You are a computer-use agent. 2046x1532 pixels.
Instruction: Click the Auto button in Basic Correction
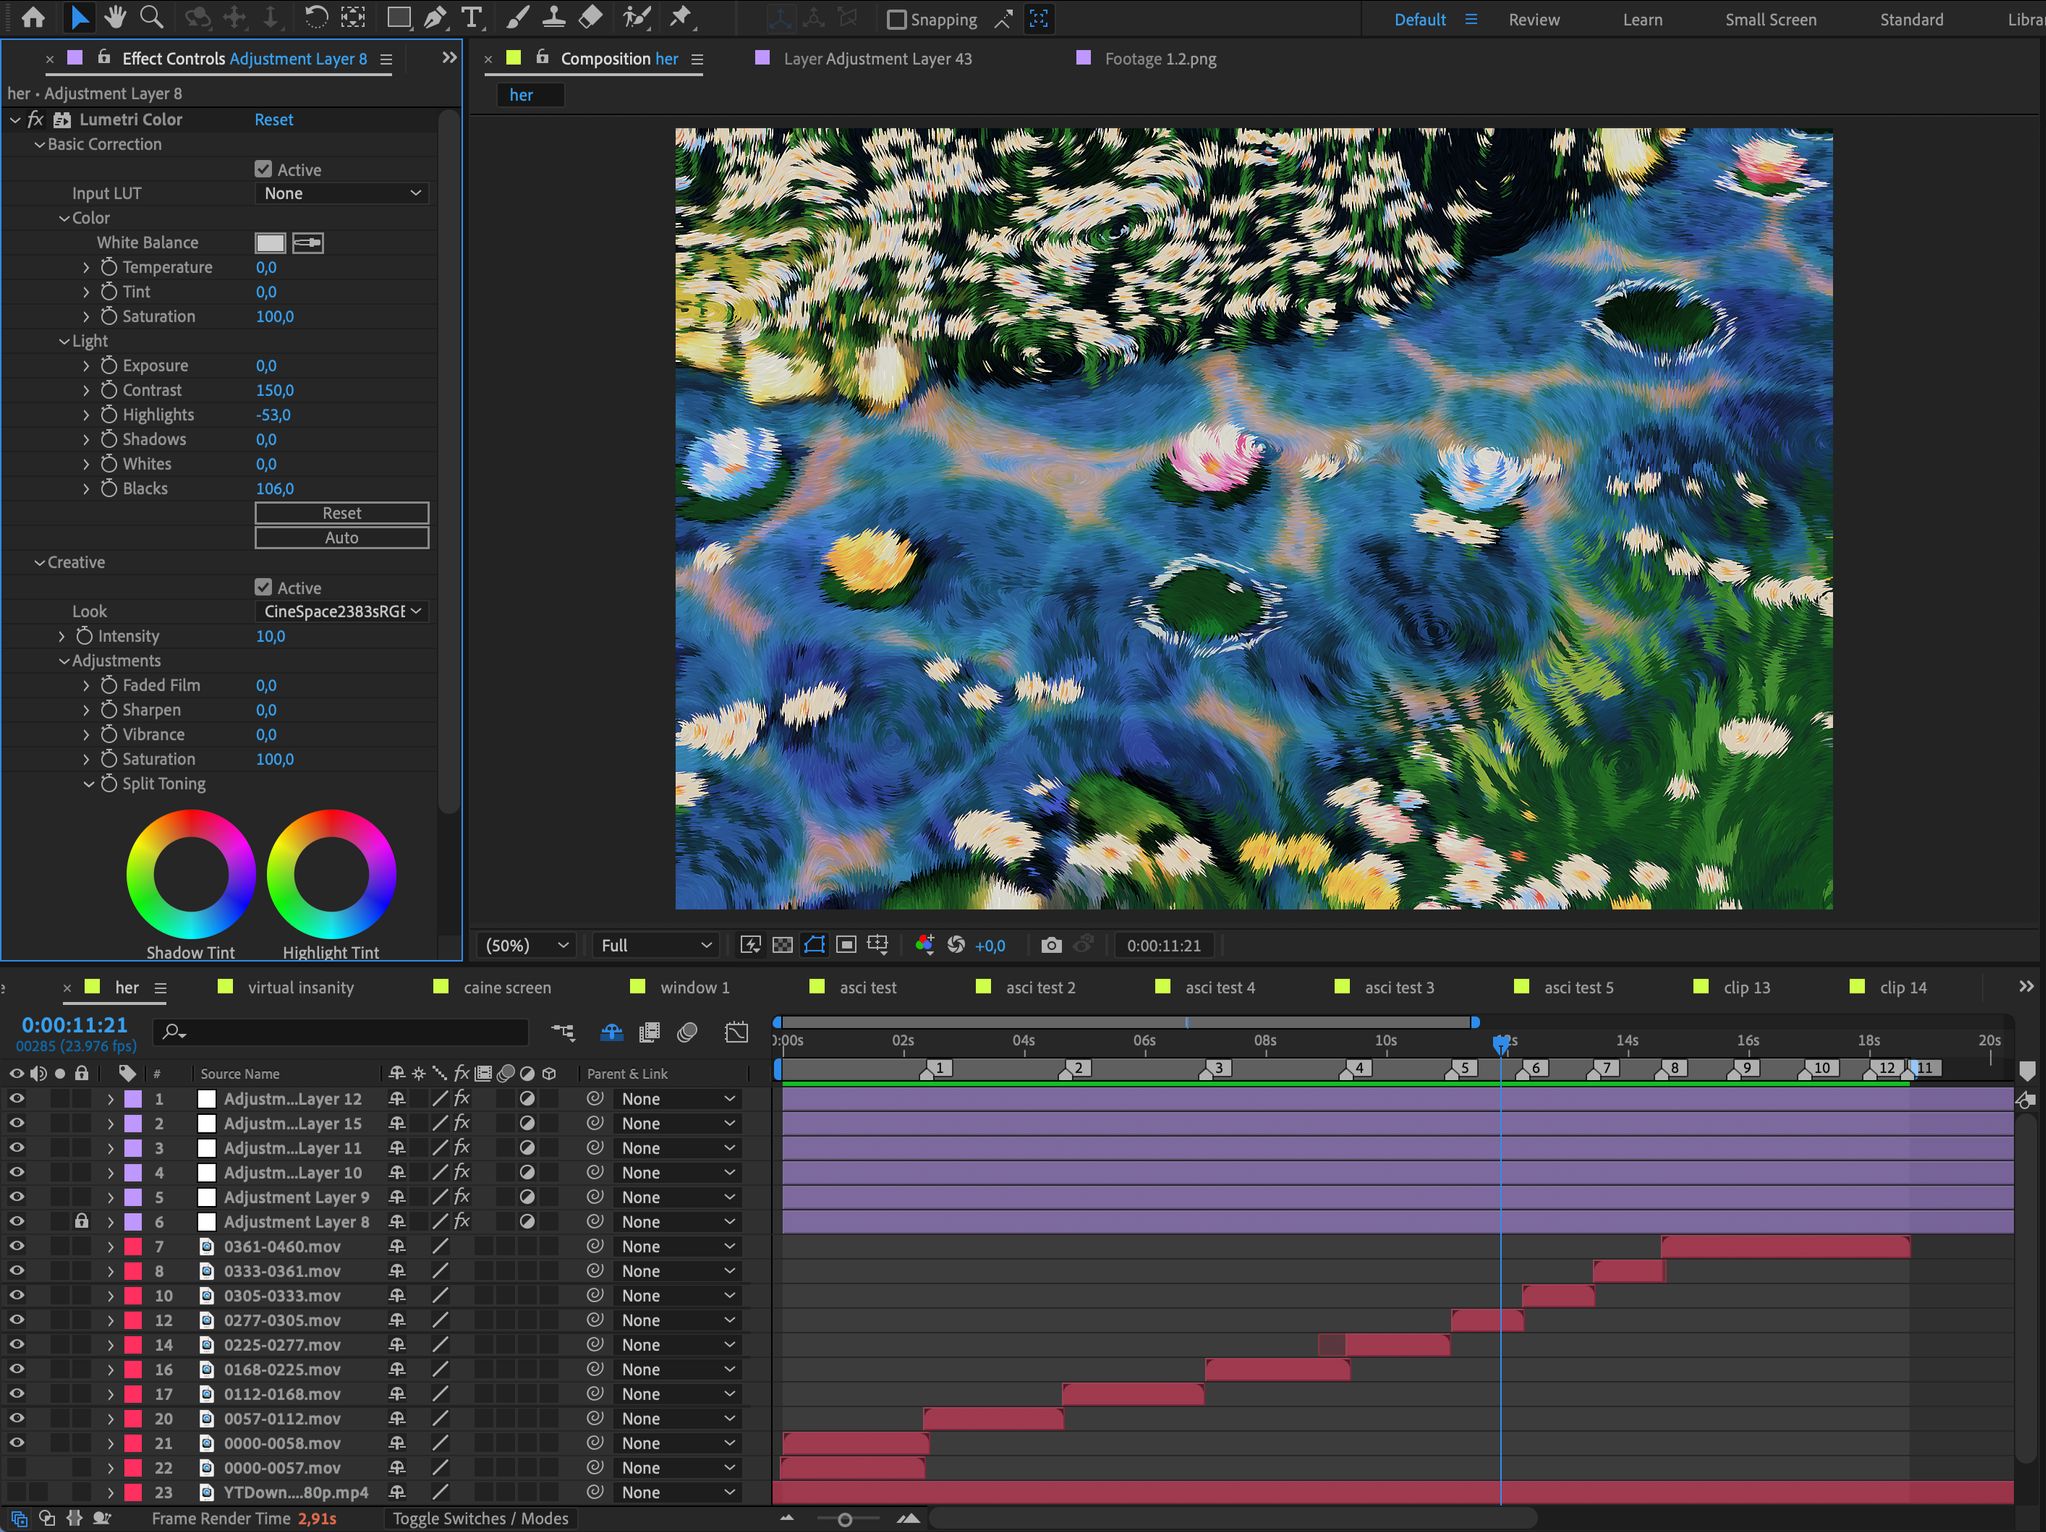pyautogui.click(x=341, y=538)
